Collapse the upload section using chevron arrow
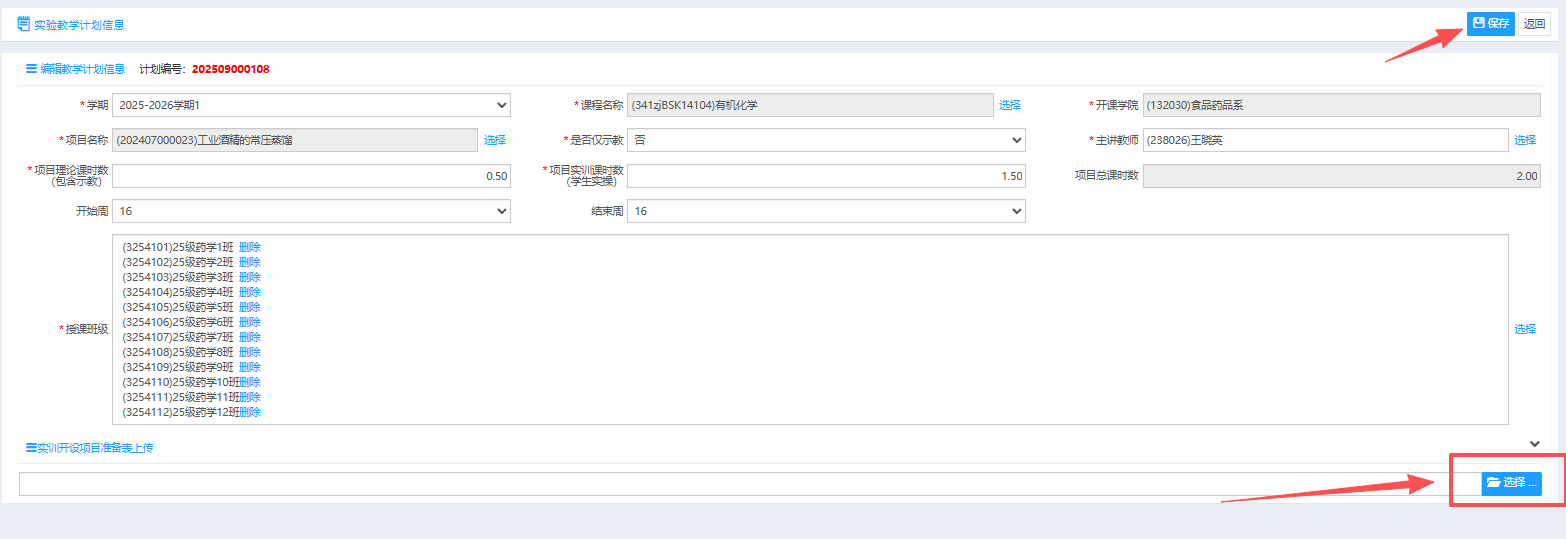The height and width of the screenshot is (539, 1566). tap(1535, 444)
